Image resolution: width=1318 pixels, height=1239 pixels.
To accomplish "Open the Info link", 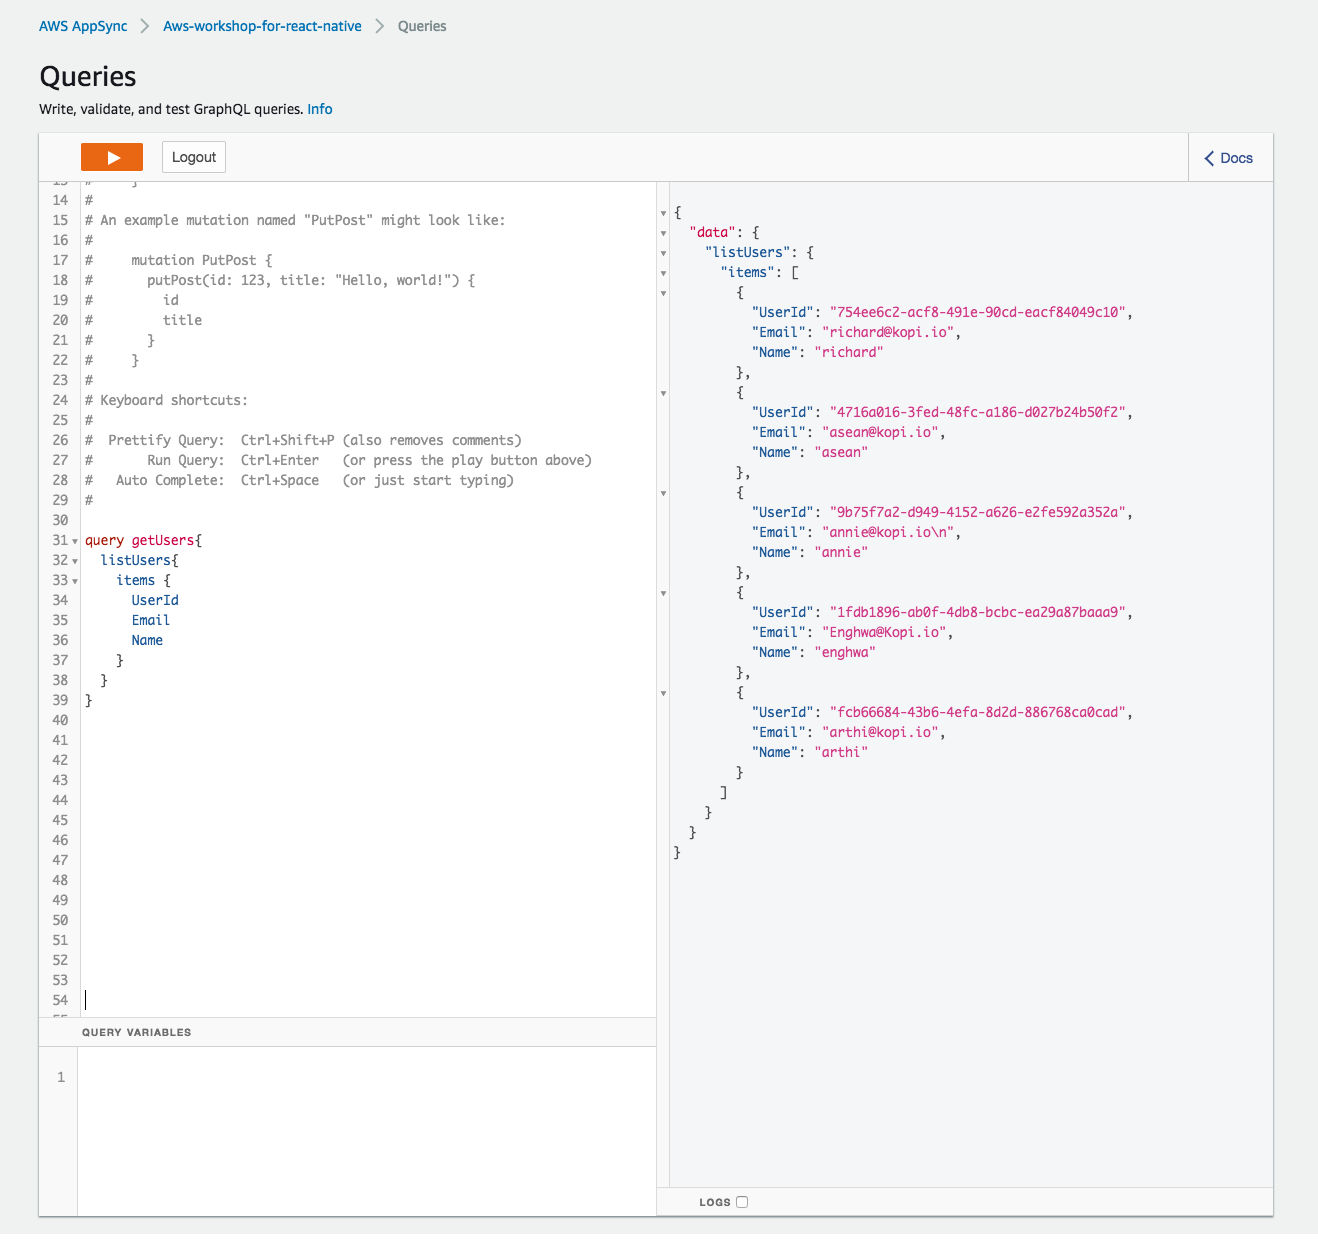I will (320, 109).
